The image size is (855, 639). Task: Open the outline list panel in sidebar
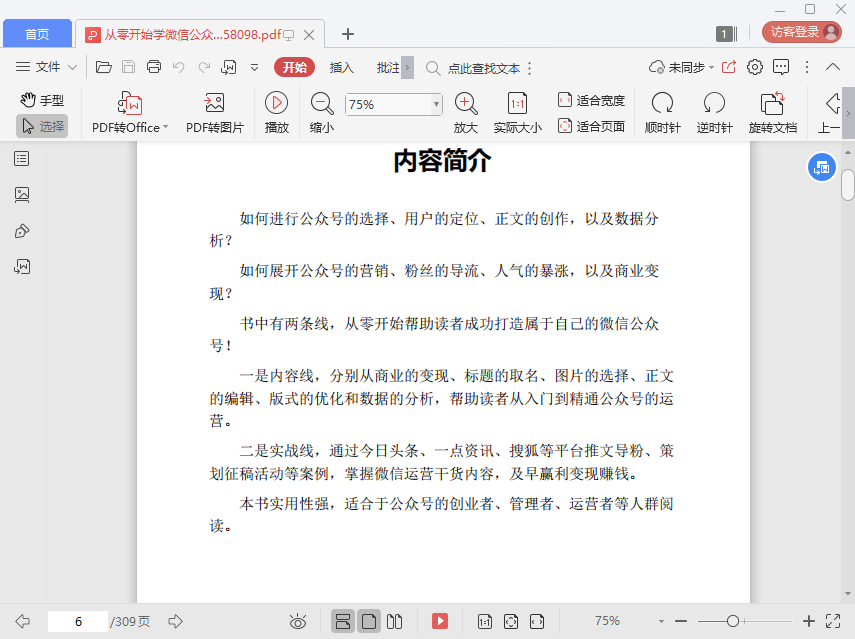click(22, 159)
